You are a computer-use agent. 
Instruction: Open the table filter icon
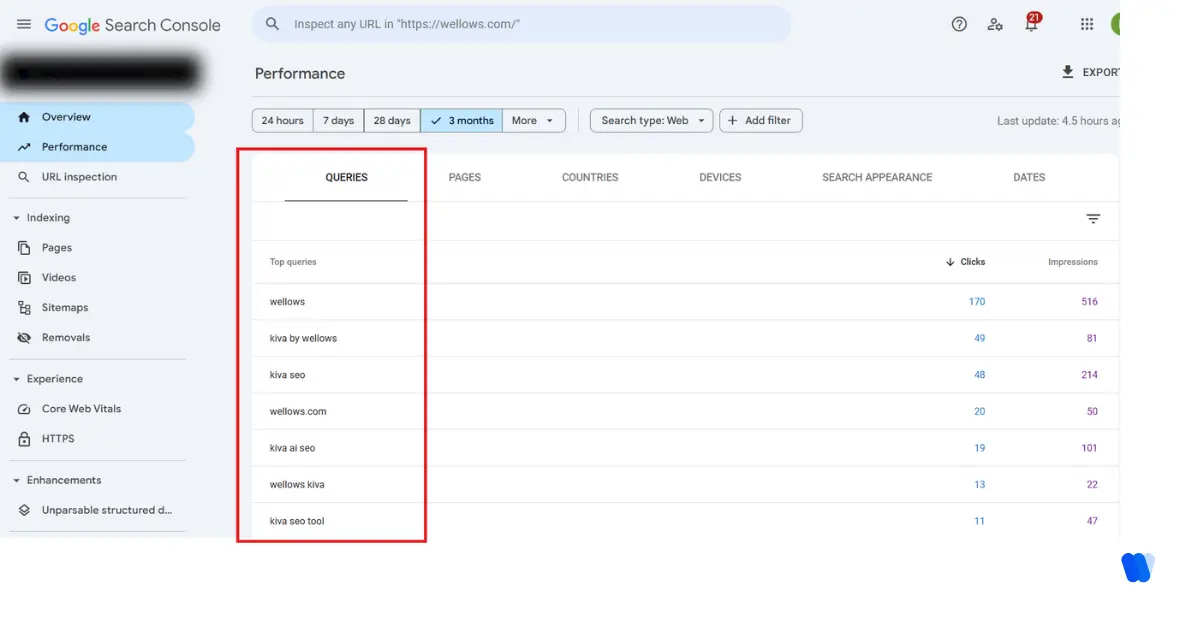coord(1093,218)
